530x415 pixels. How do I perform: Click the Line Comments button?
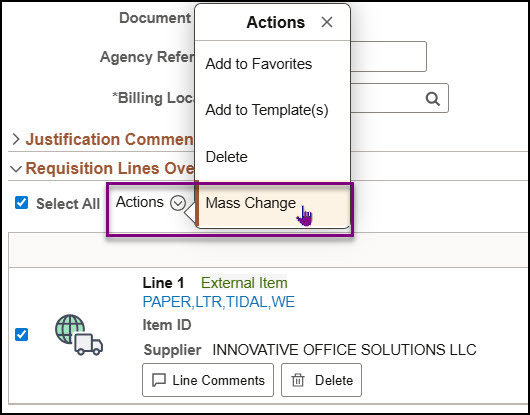coord(208,380)
